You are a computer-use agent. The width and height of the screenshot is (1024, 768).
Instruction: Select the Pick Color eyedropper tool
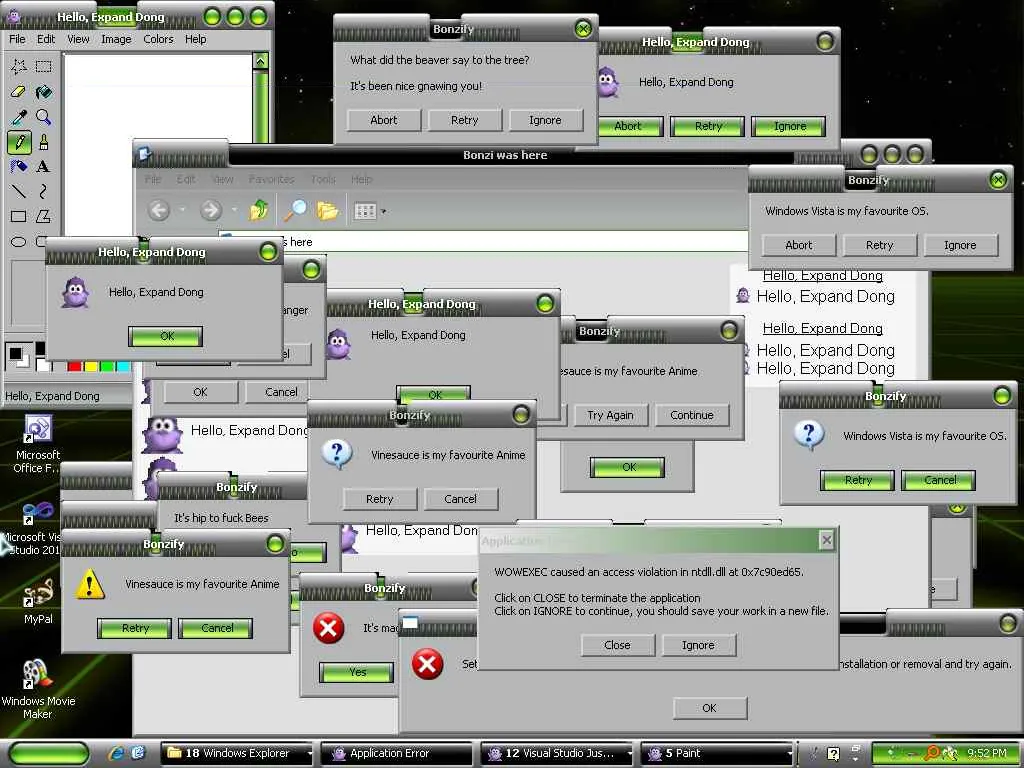(x=19, y=117)
